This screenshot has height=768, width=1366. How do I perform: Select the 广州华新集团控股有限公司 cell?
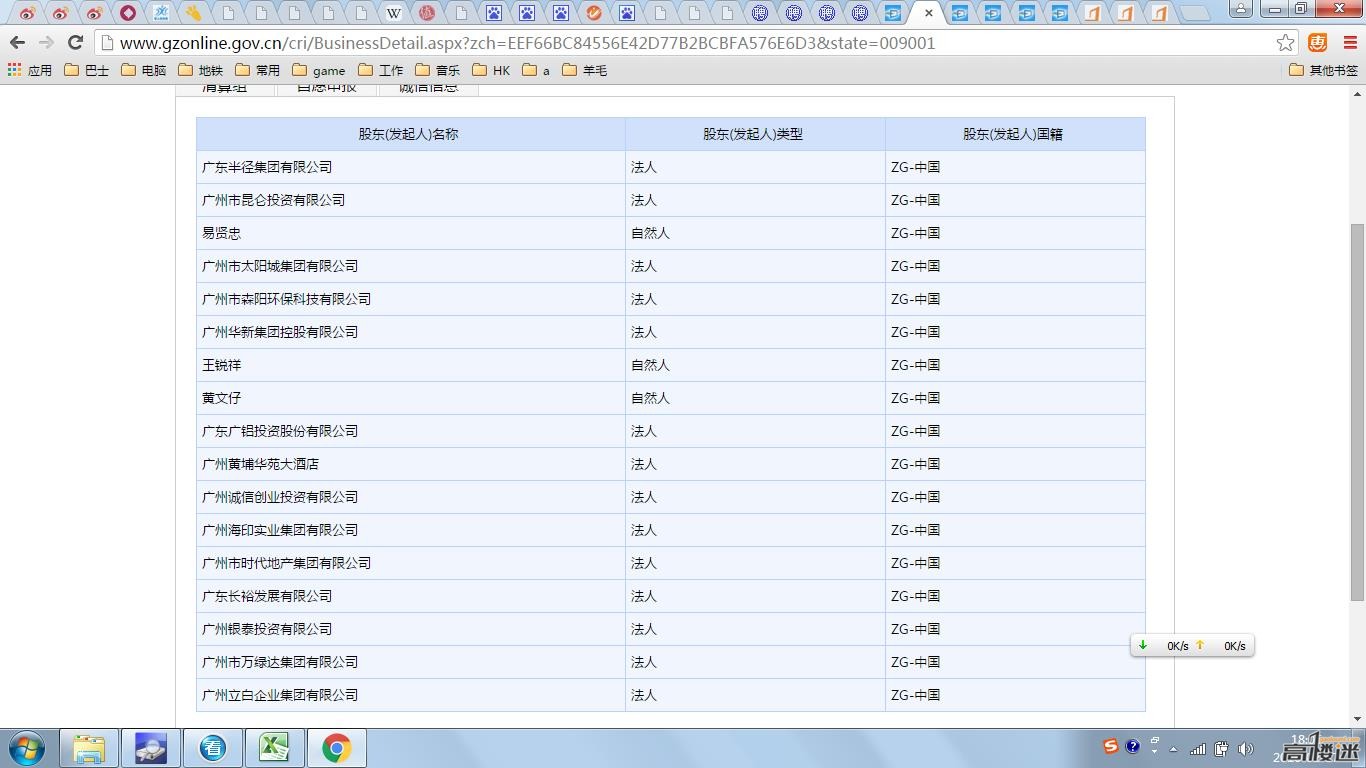(411, 332)
